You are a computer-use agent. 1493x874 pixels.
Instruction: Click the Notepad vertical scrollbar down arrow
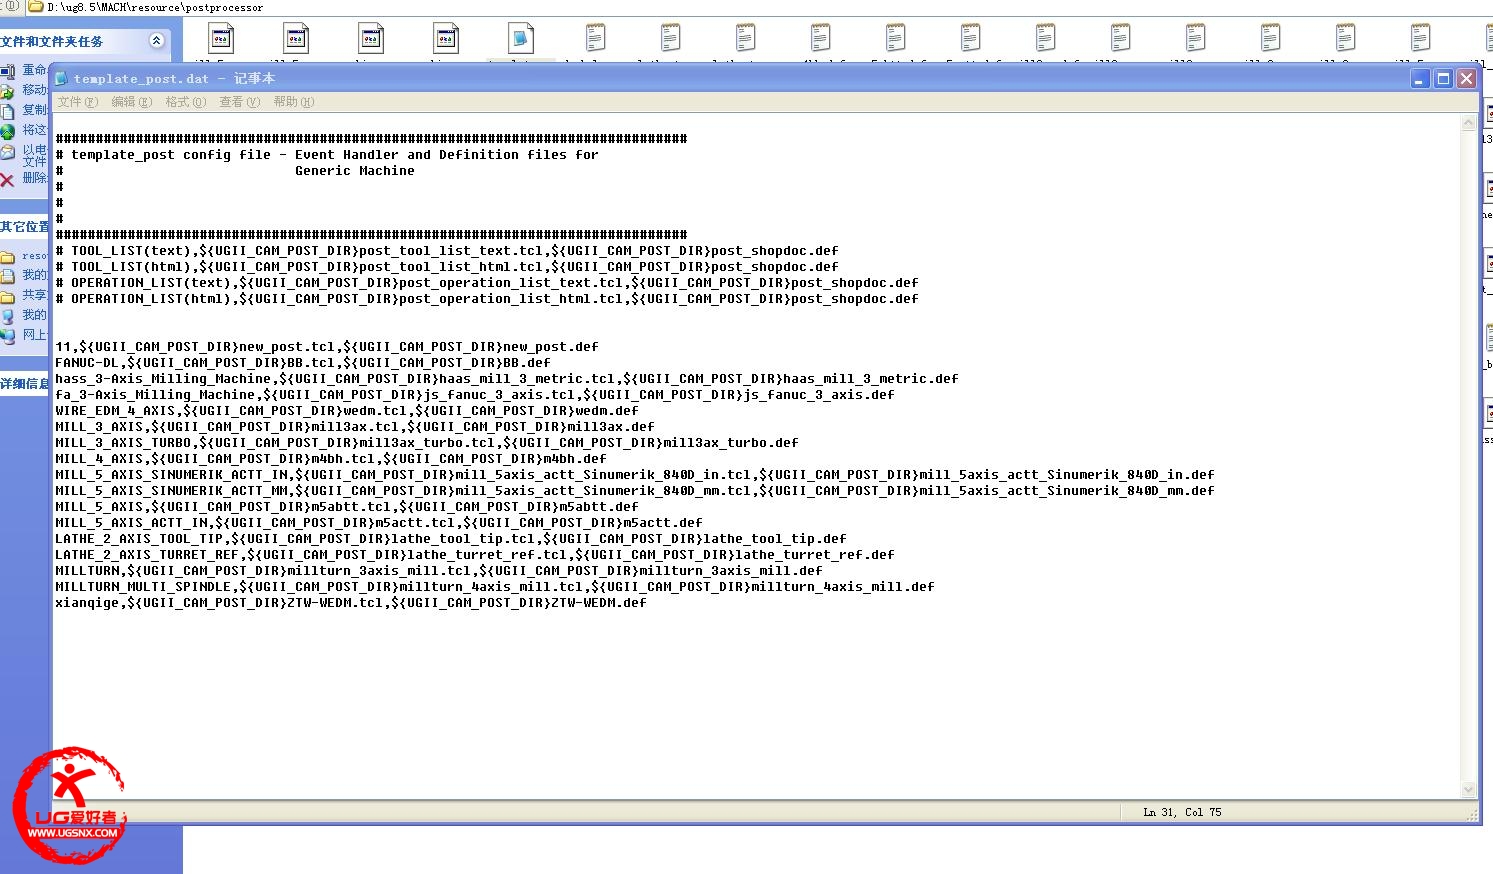tap(1469, 790)
